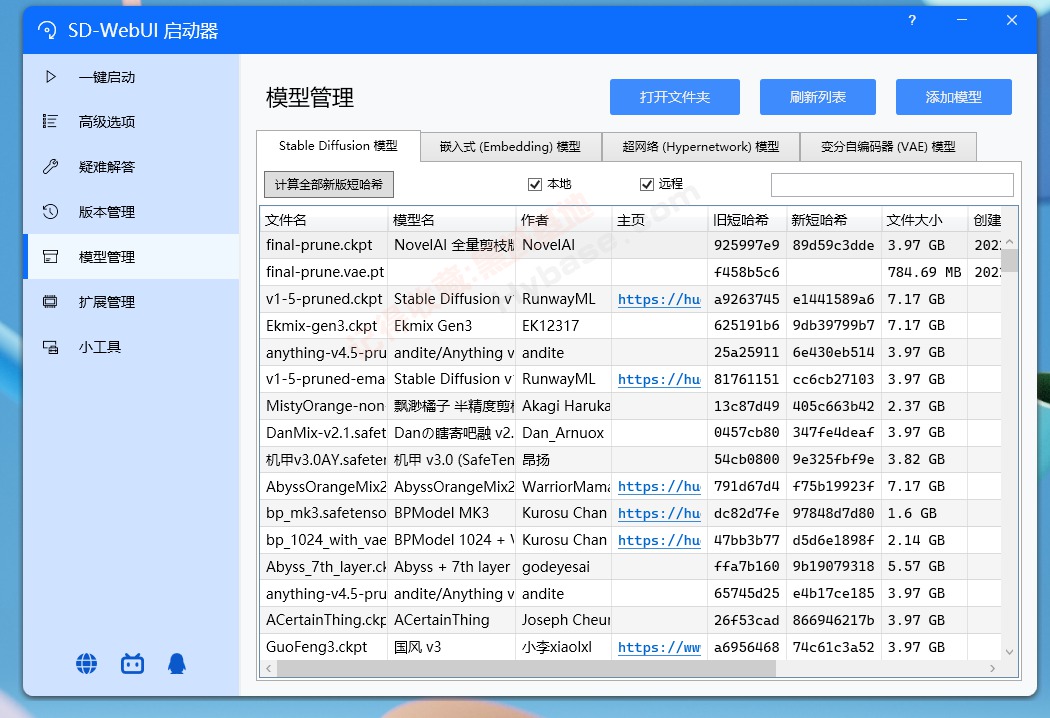This screenshot has height=718, width=1050.
Task: Click the SD-WebUI launcher logo icon
Action: coord(47,30)
